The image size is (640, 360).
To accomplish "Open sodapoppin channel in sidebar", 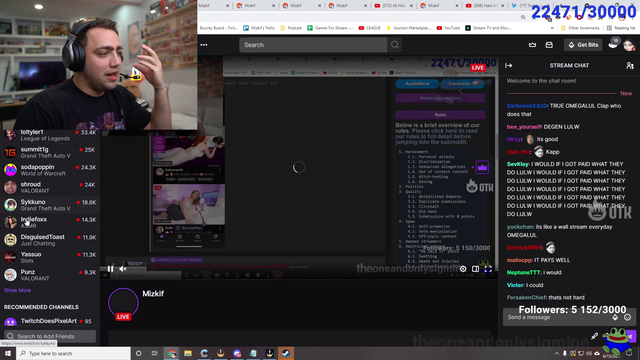I will click(x=50, y=170).
